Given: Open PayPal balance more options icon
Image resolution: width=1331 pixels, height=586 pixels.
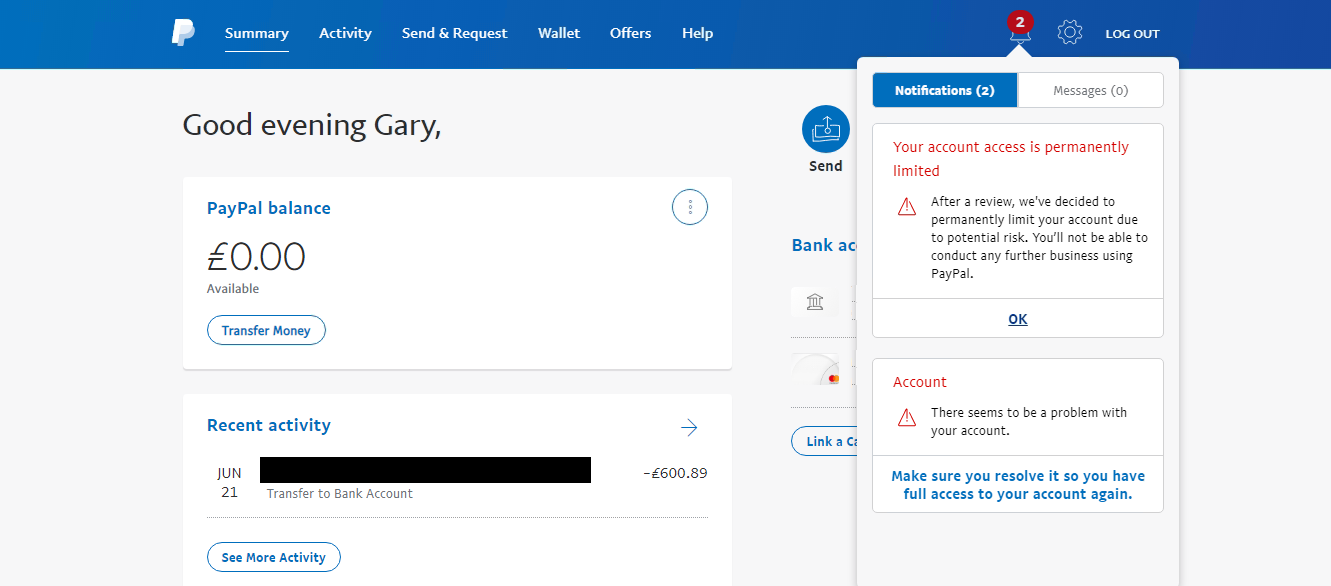Looking at the screenshot, I should (690, 207).
